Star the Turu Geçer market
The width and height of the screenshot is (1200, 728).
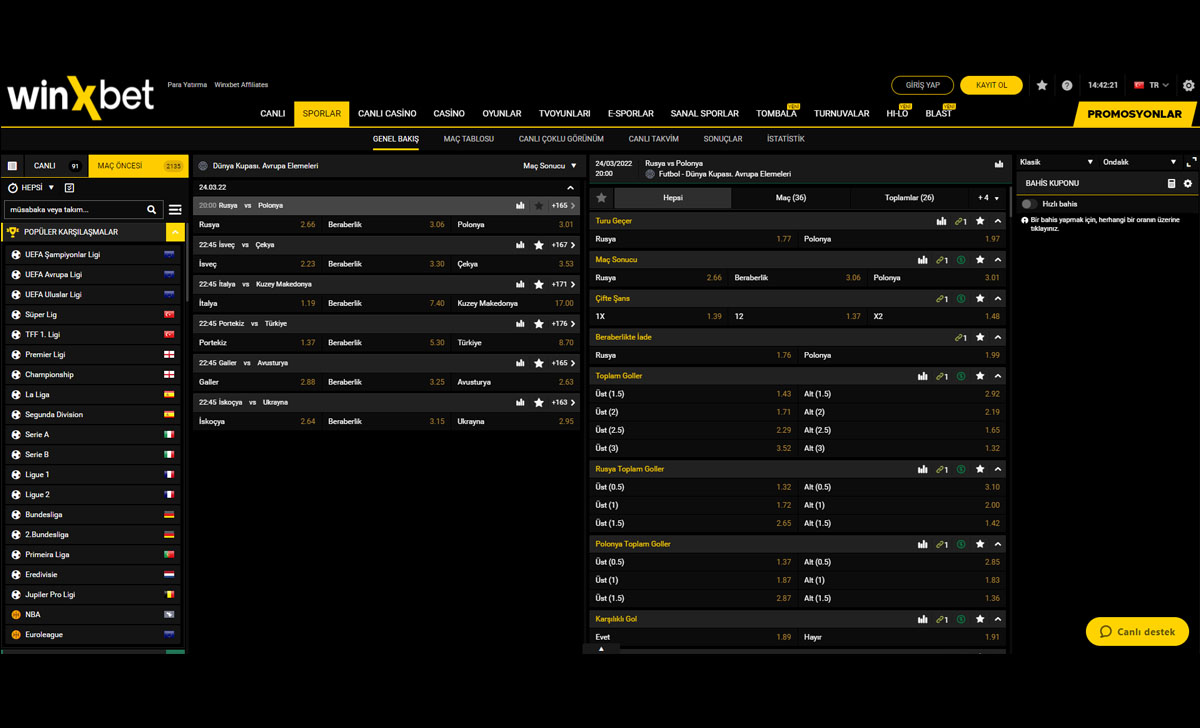[980, 221]
